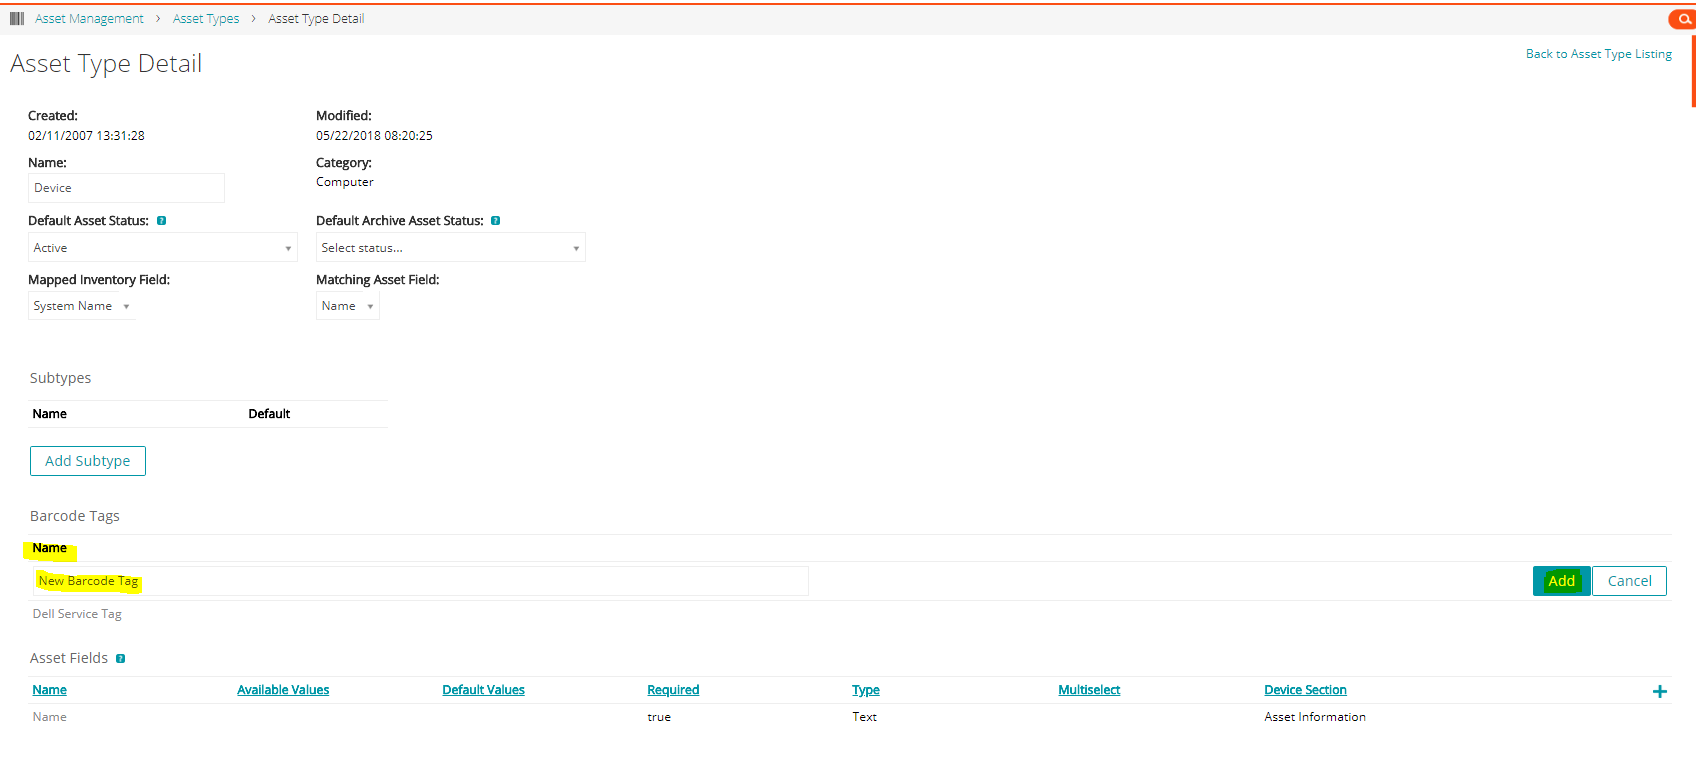The width and height of the screenshot is (1696, 760).
Task: Go Back to Asset Type Listing
Action: click(1598, 54)
